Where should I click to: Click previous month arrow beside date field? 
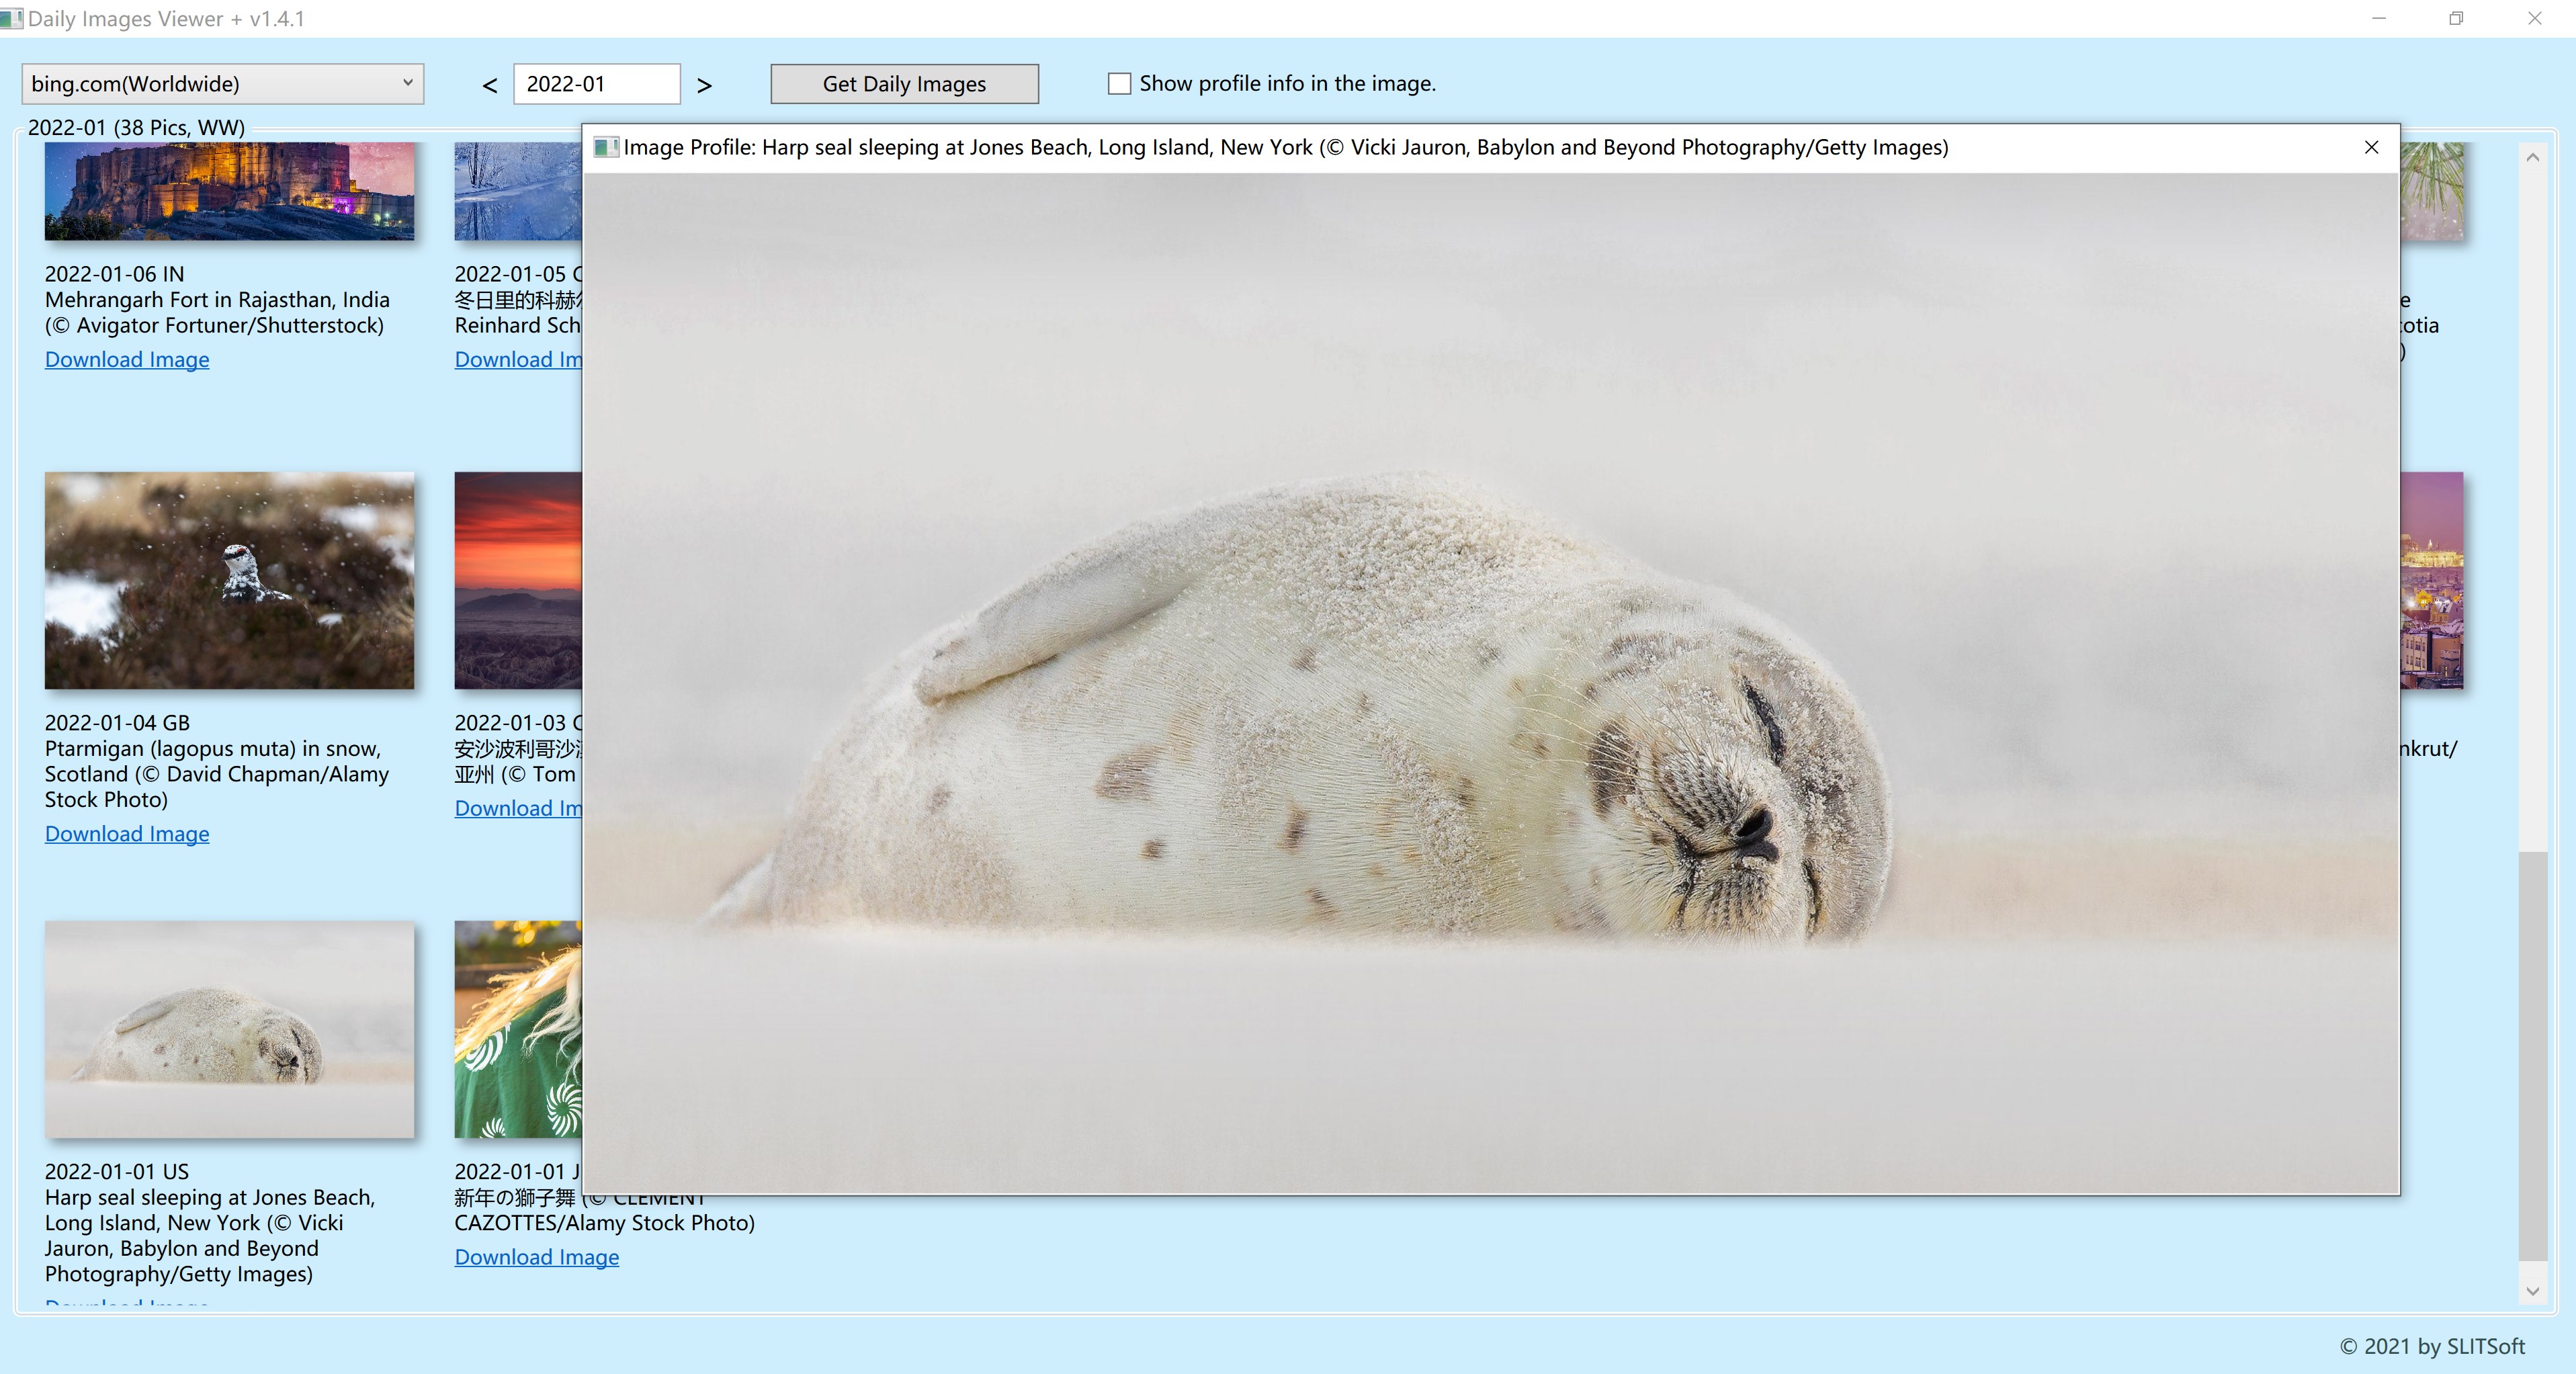[489, 86]
